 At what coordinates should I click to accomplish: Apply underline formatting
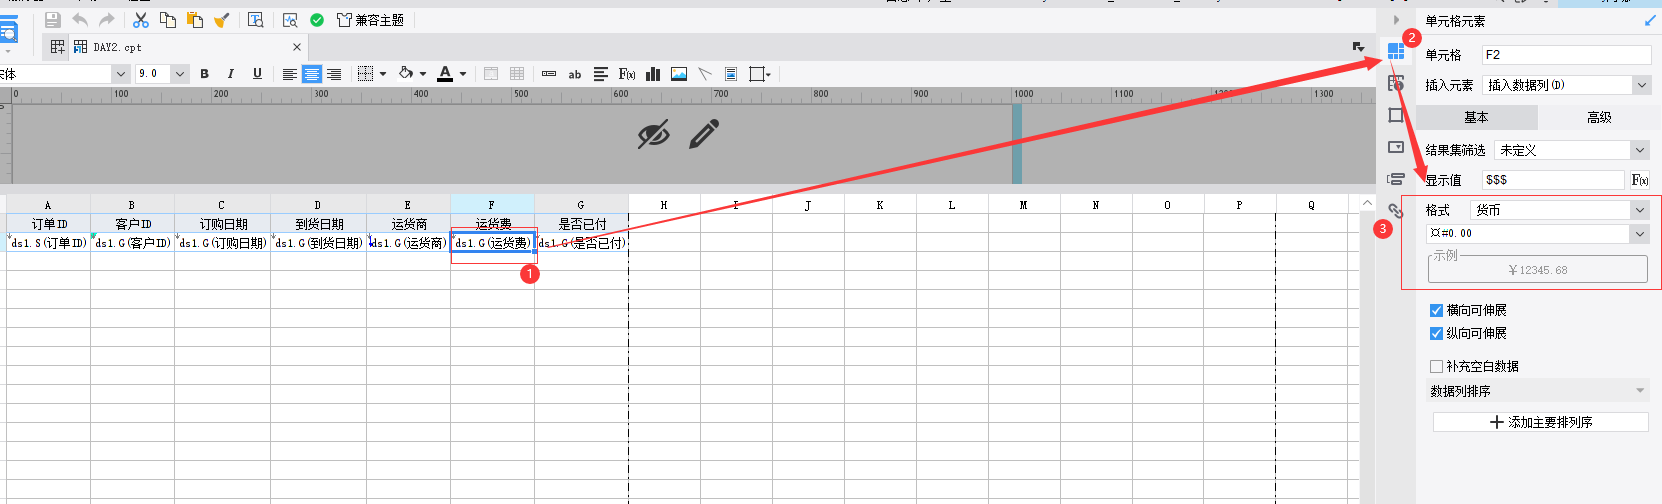[x=257, y=74]
